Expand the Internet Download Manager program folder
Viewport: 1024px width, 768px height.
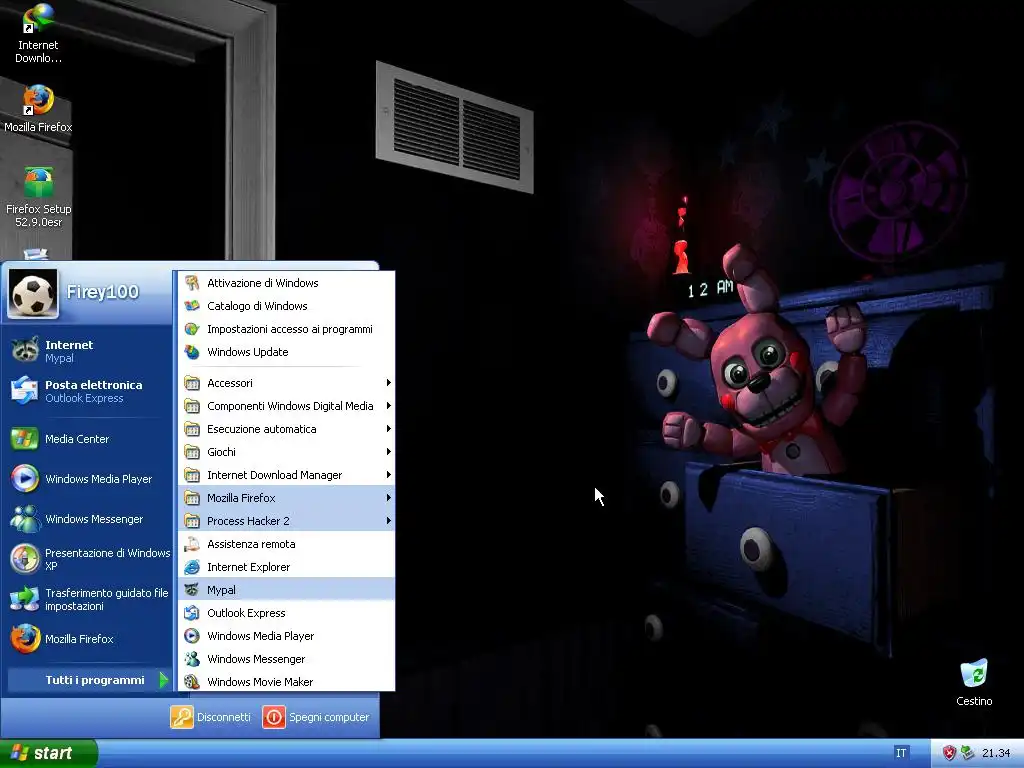tap(287, 475)
